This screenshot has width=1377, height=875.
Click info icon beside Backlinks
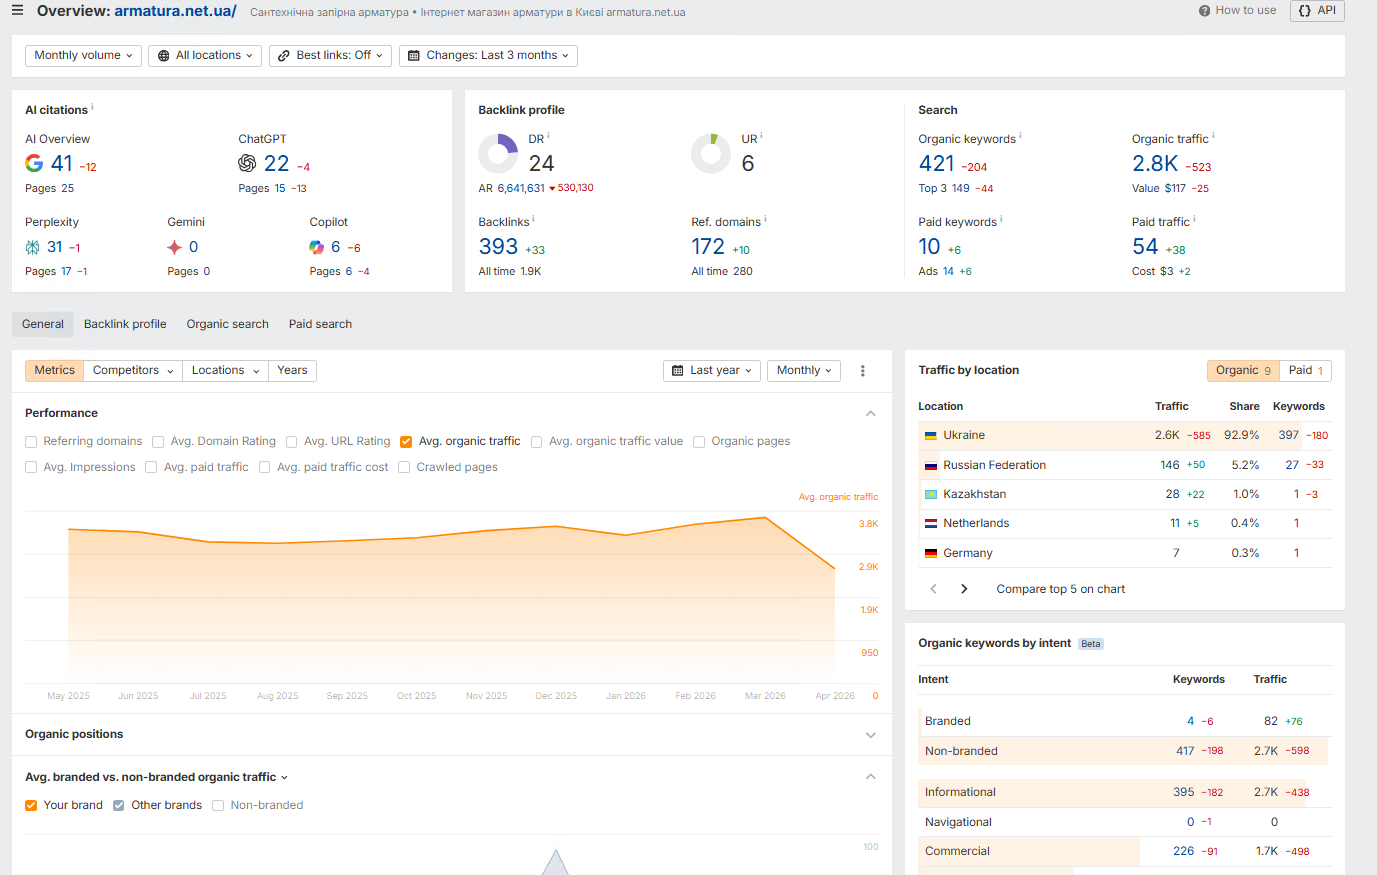coord(534,219)
